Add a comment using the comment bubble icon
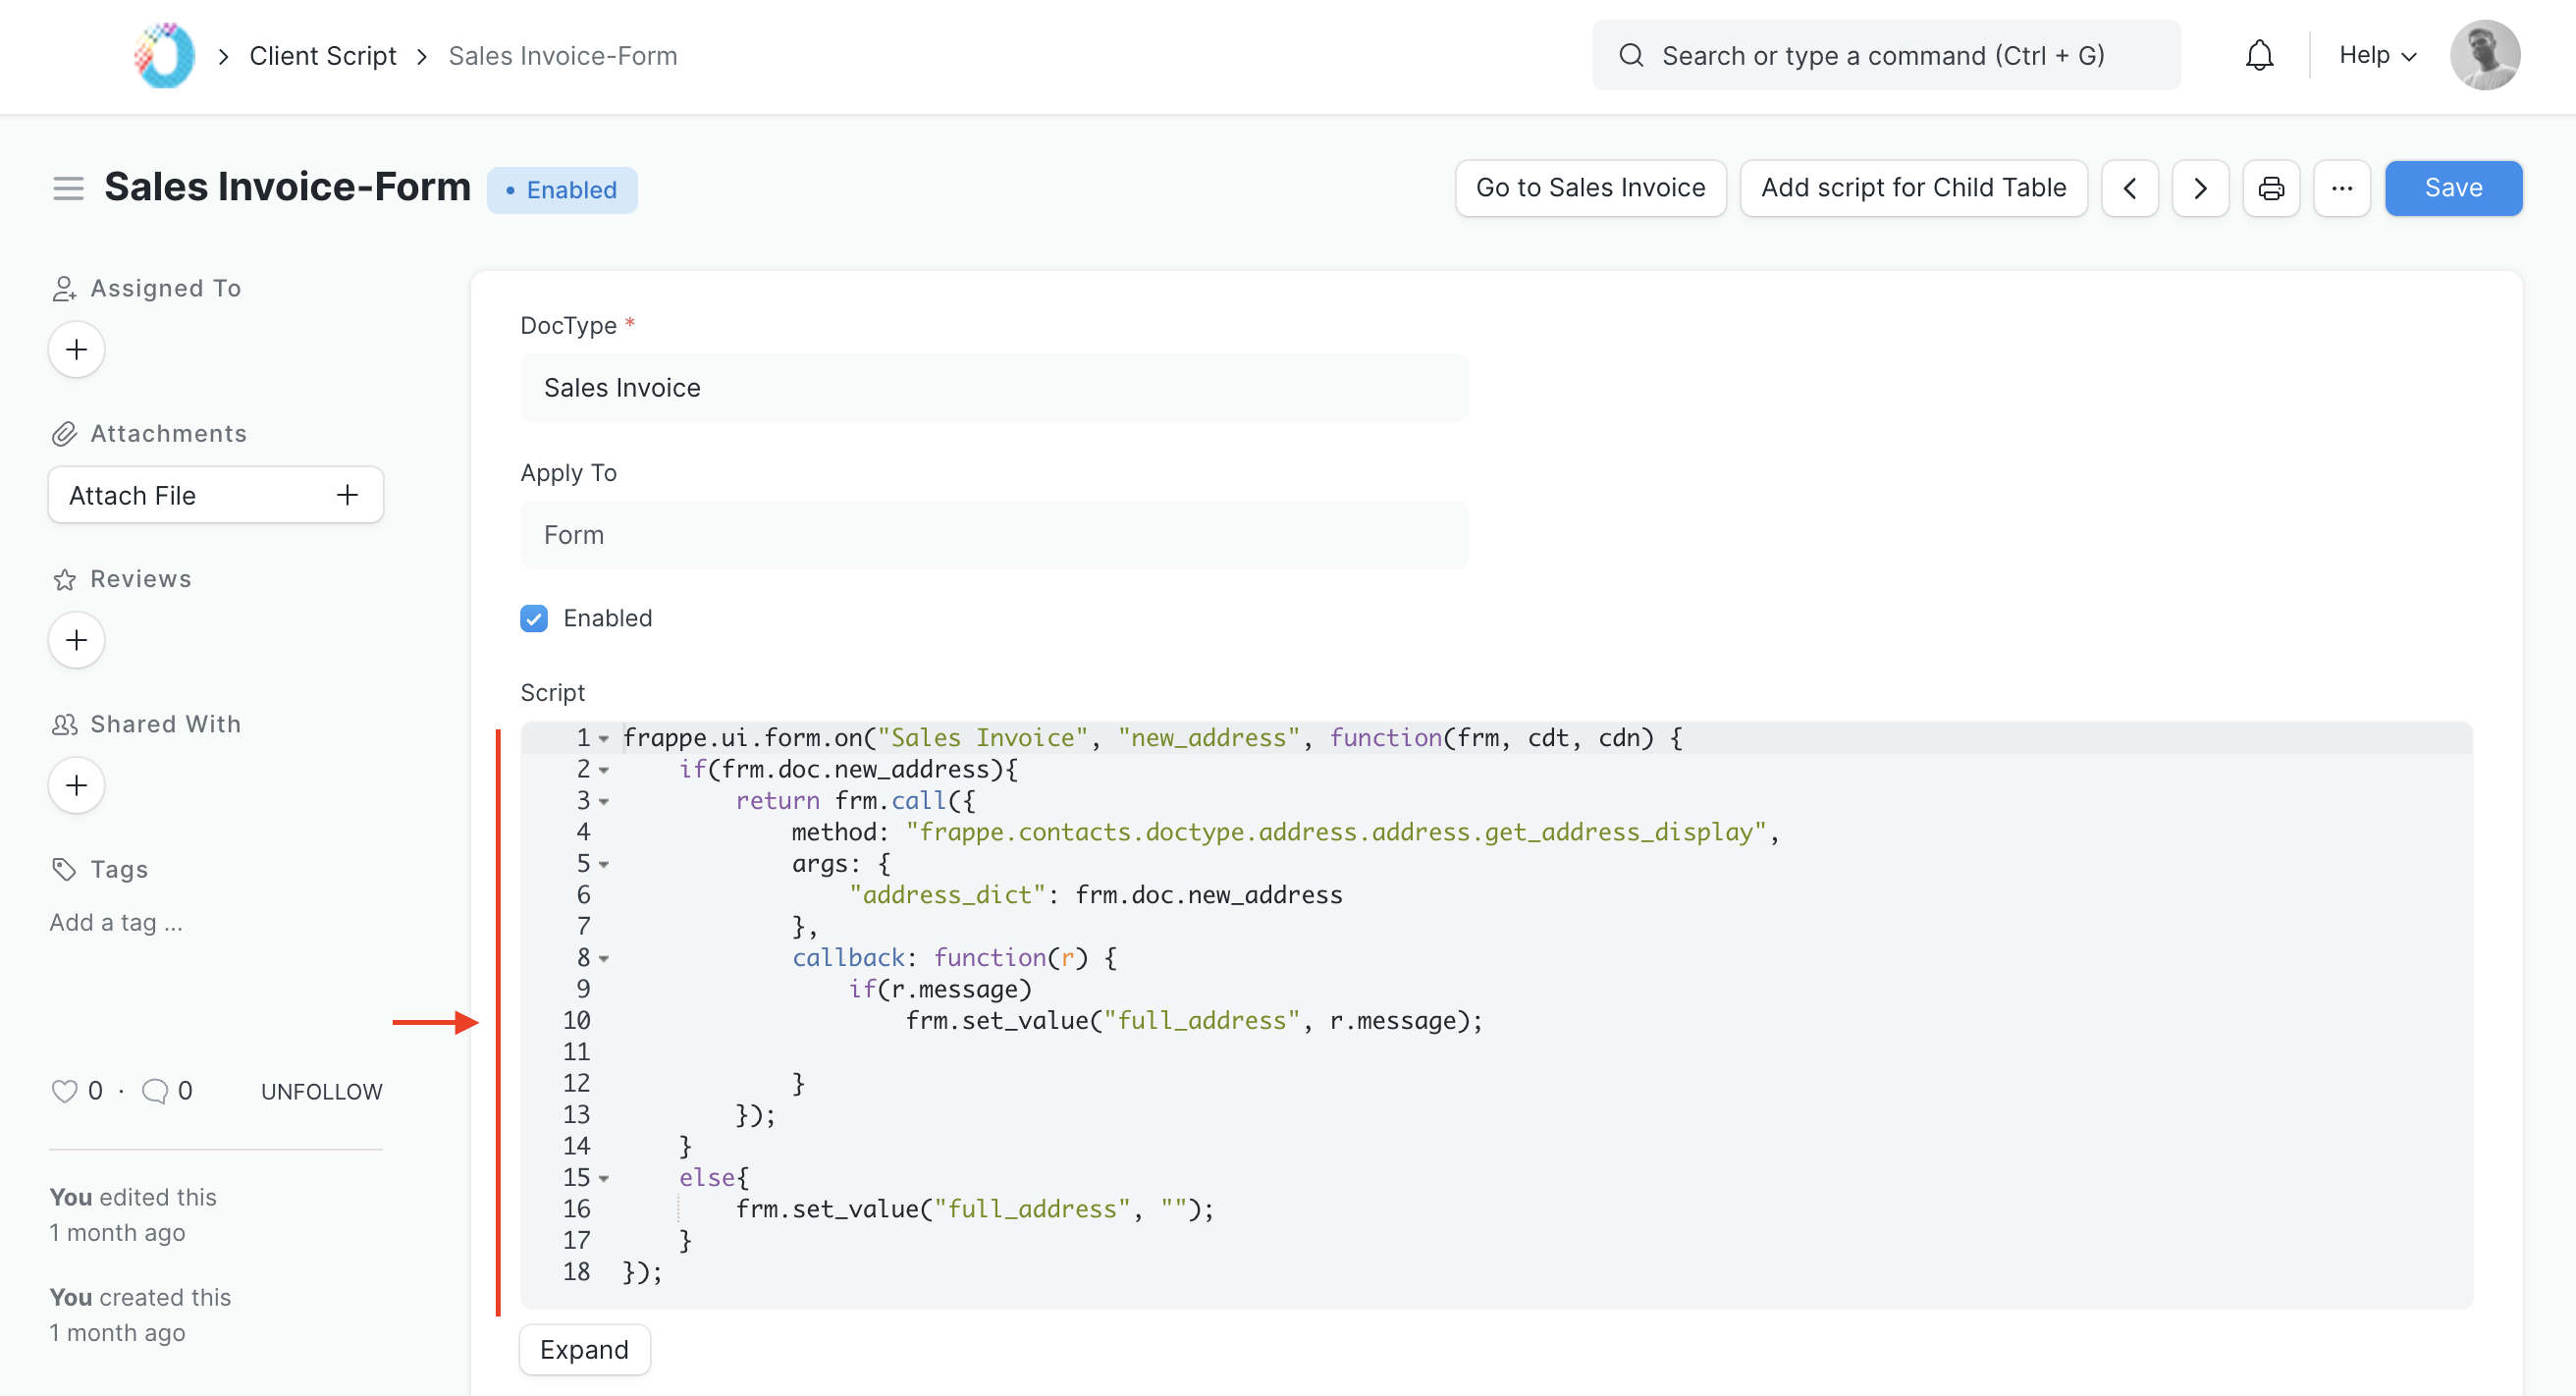The image size is (2576, 1396). (156, 1091)
